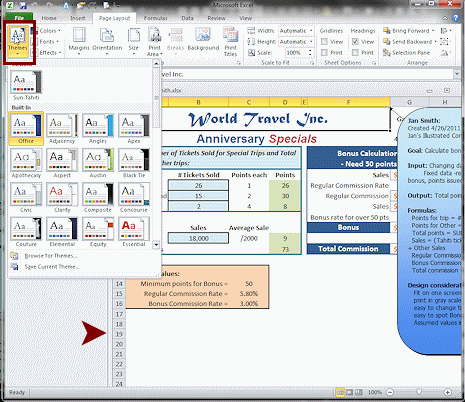This screenshot has width=465, height=402.
Task: Switch to Page Layout view in status bar
Action: pyautogui.click(x=349, y=392)
